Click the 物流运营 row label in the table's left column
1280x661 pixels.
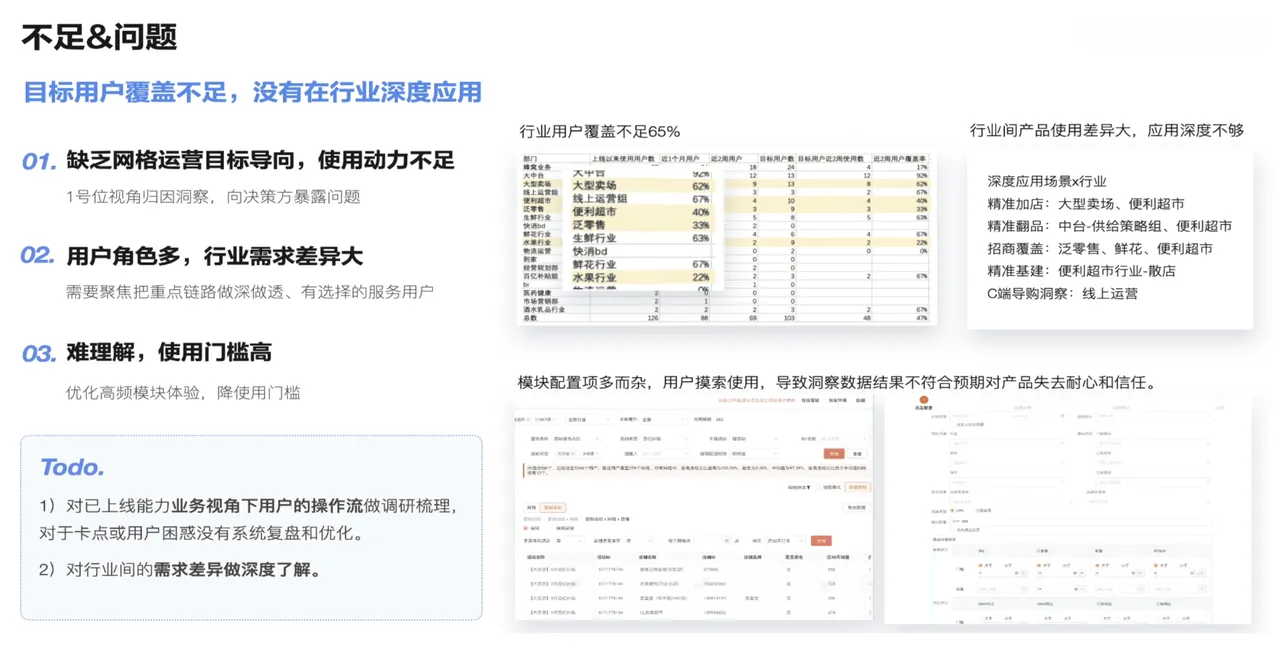point(537,250)
